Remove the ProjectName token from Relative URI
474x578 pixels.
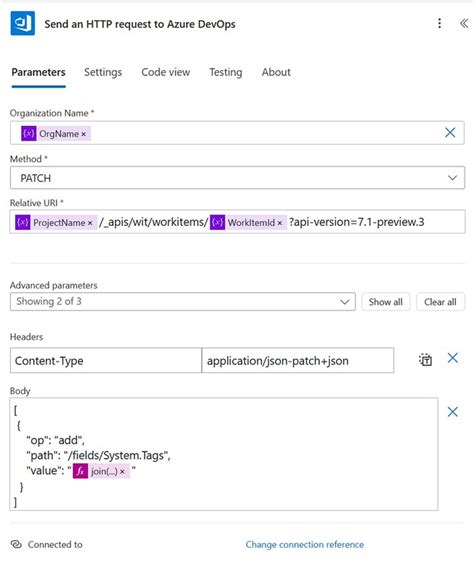[x=90, y=223]
